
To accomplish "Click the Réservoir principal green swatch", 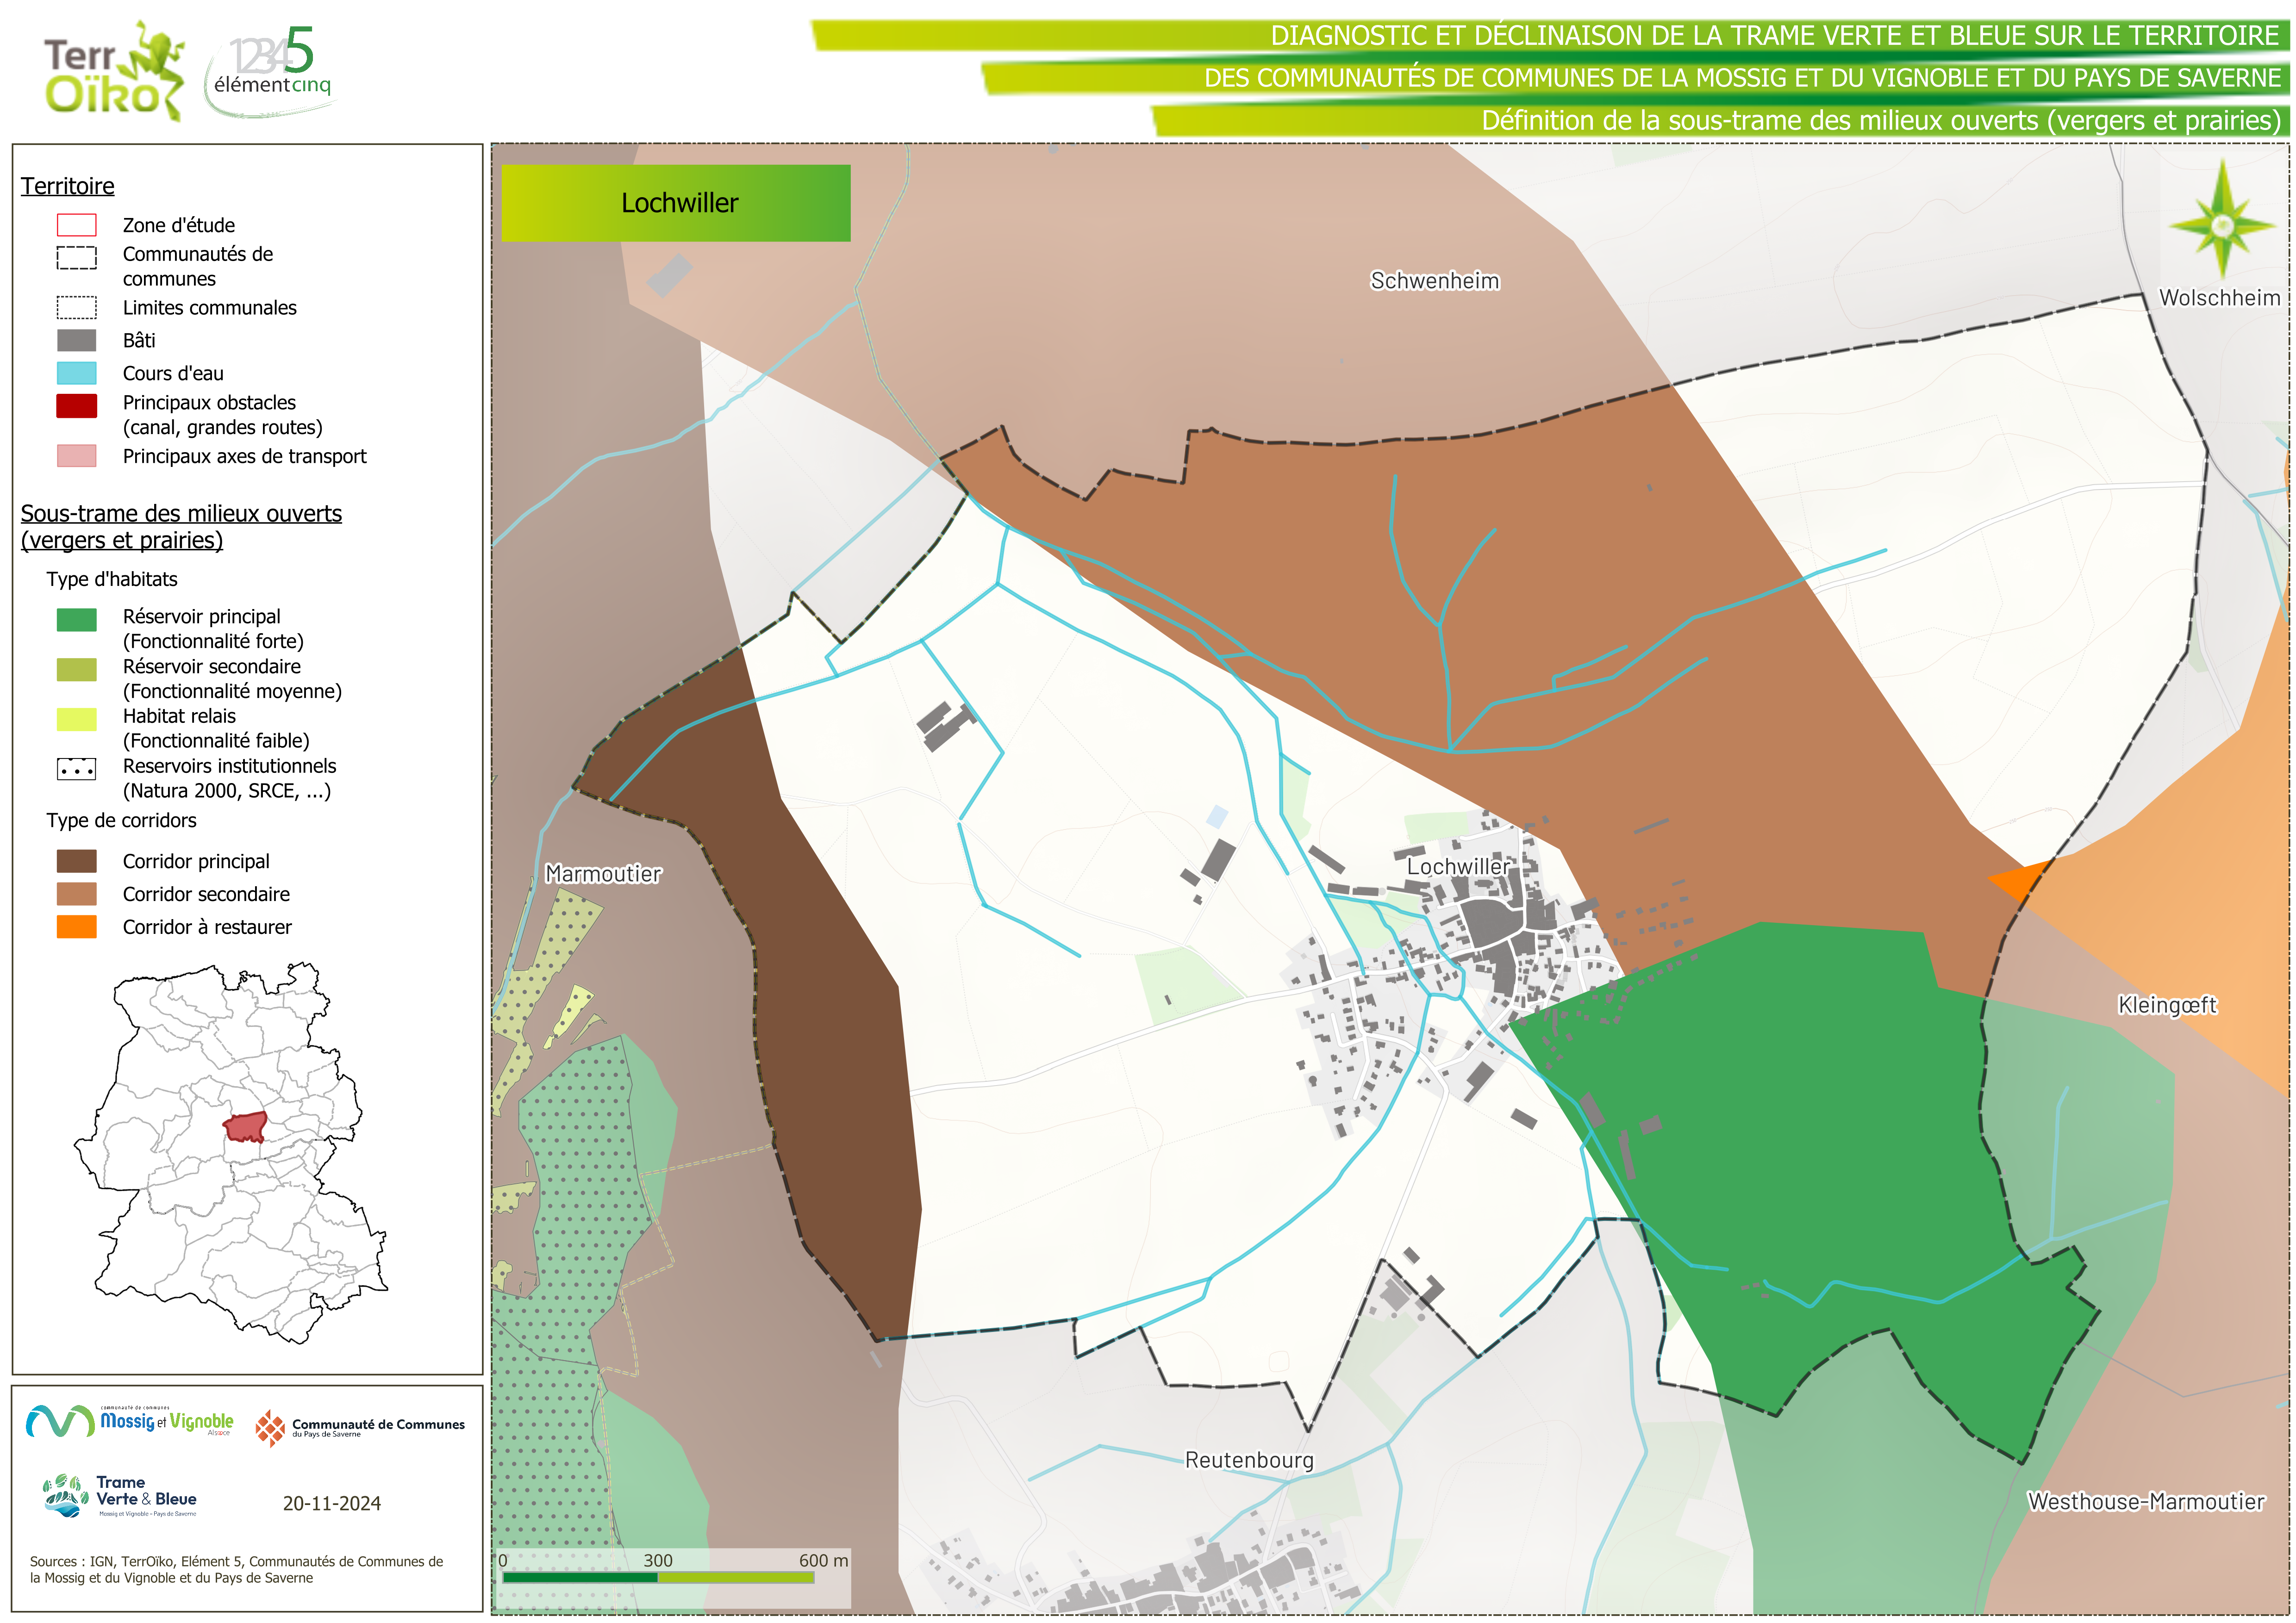I will [76, 620].
